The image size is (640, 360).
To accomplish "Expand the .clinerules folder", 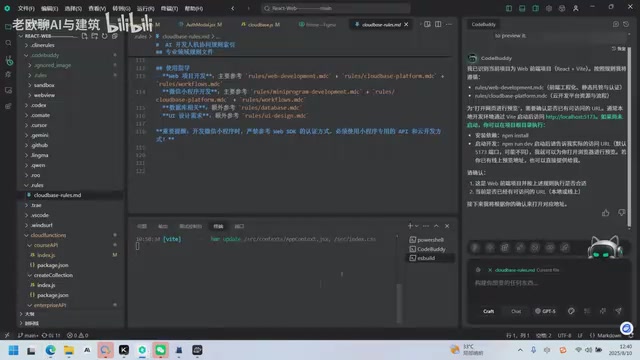I will [x=42, y=45].
